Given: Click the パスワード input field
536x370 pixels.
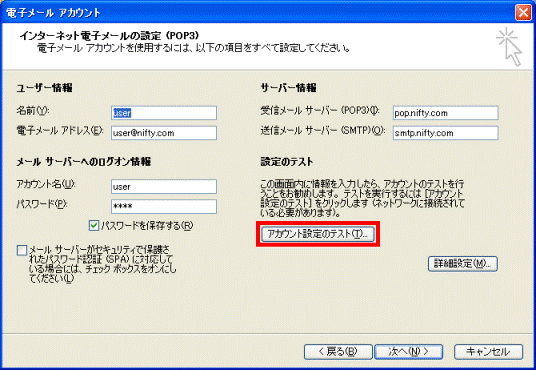Looking at the screenshot, I should click(x=164, y=207).
